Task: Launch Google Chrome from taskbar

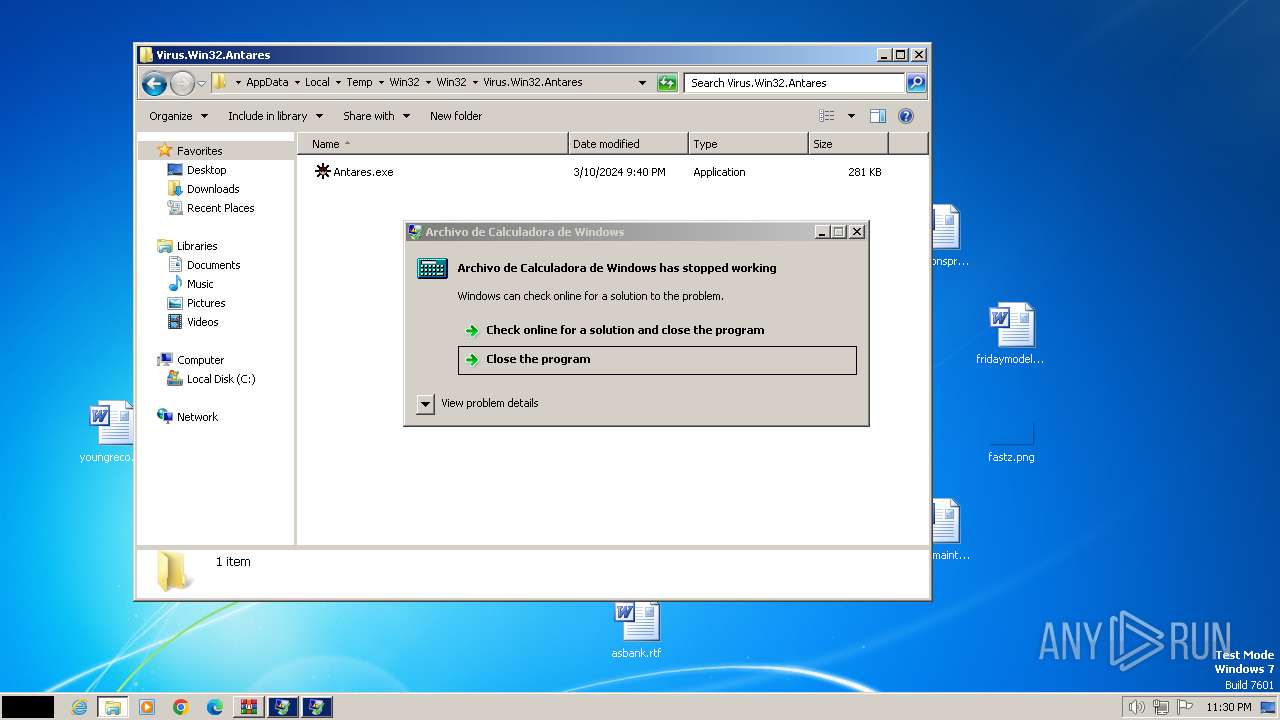Action: (x=181, y=707)
